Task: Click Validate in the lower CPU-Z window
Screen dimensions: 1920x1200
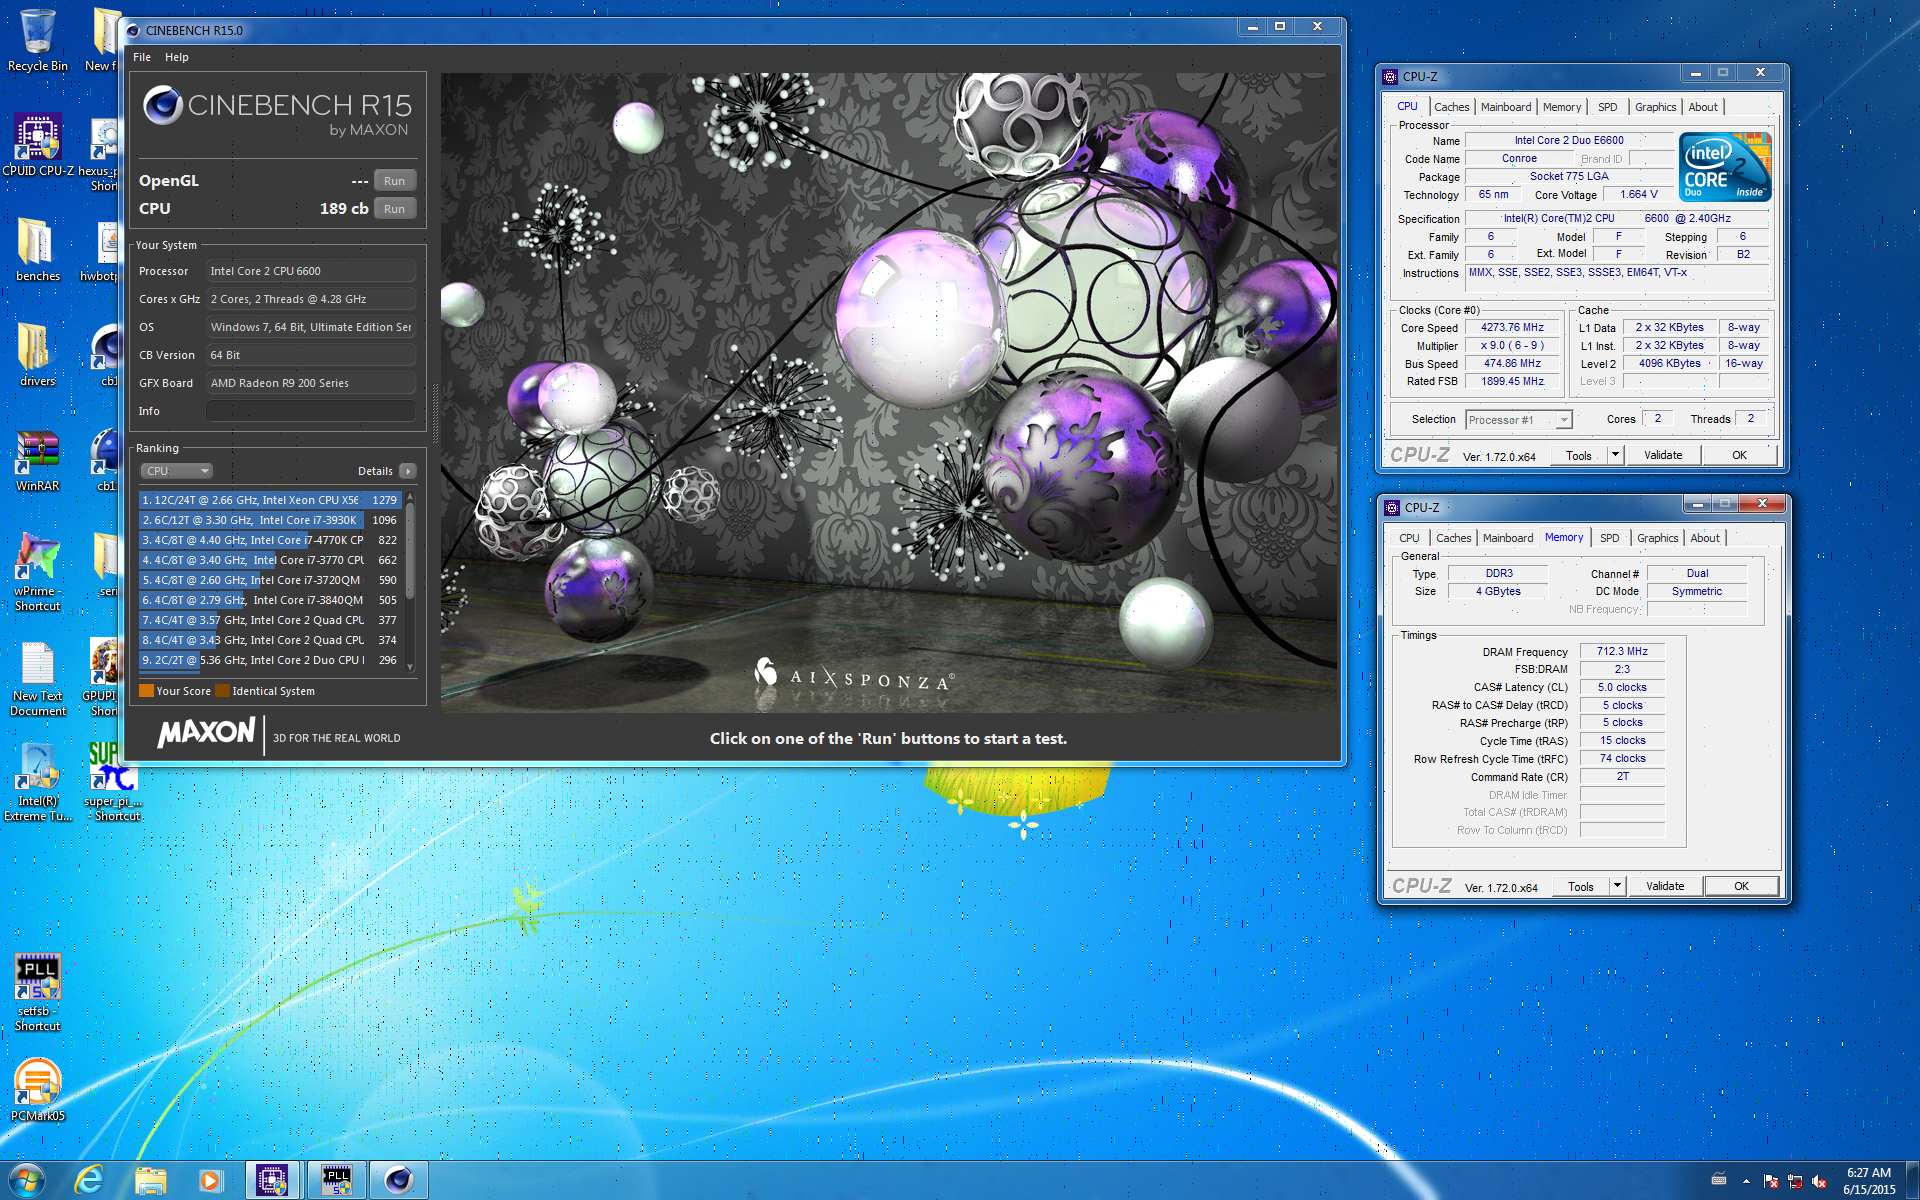Action: click(x=1665, y=886)
